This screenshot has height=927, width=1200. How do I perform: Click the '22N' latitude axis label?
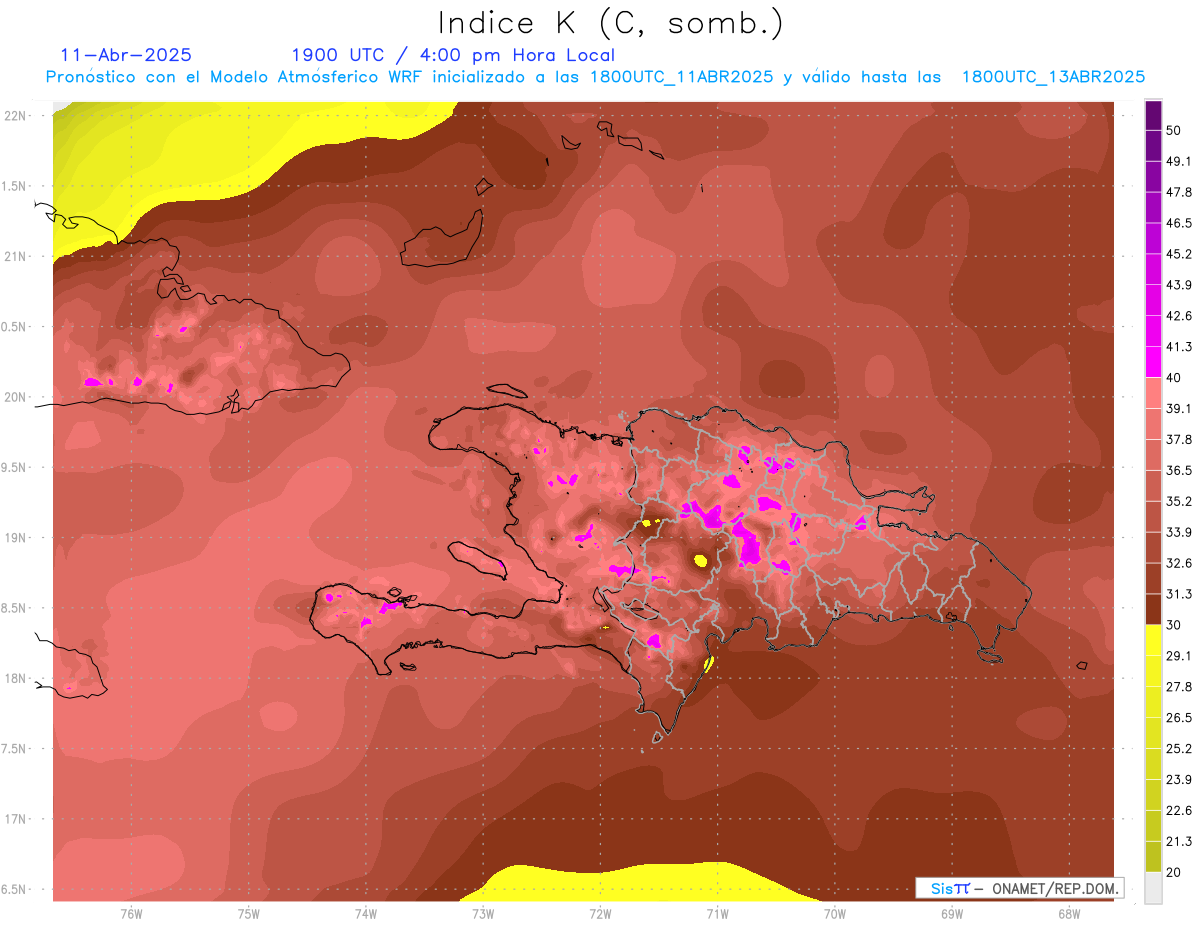pos(15,116)
